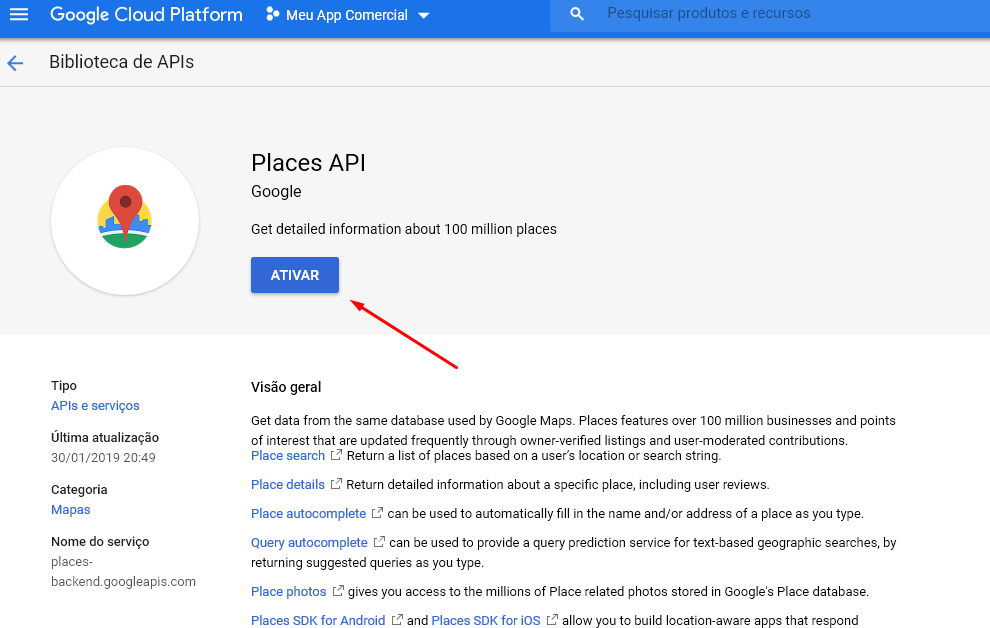Click external-link icon next to Place search
This screenshot has height=628, width=990.
337,454
